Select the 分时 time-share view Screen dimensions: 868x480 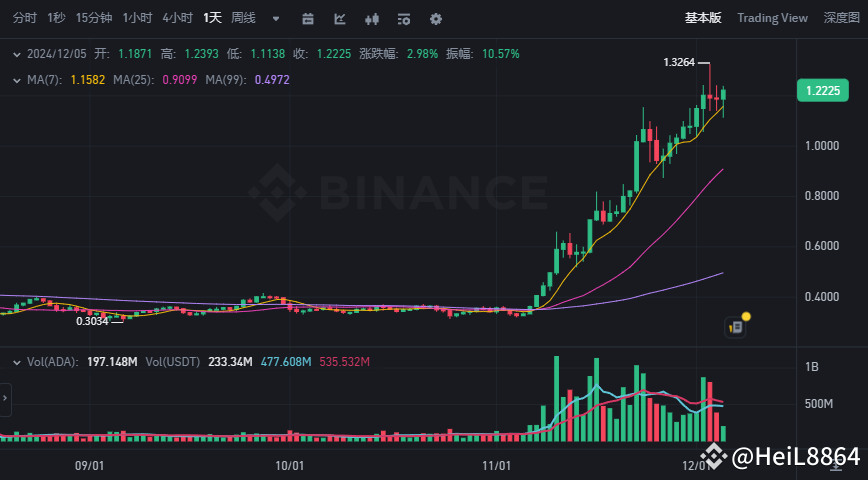pos(25,18)
